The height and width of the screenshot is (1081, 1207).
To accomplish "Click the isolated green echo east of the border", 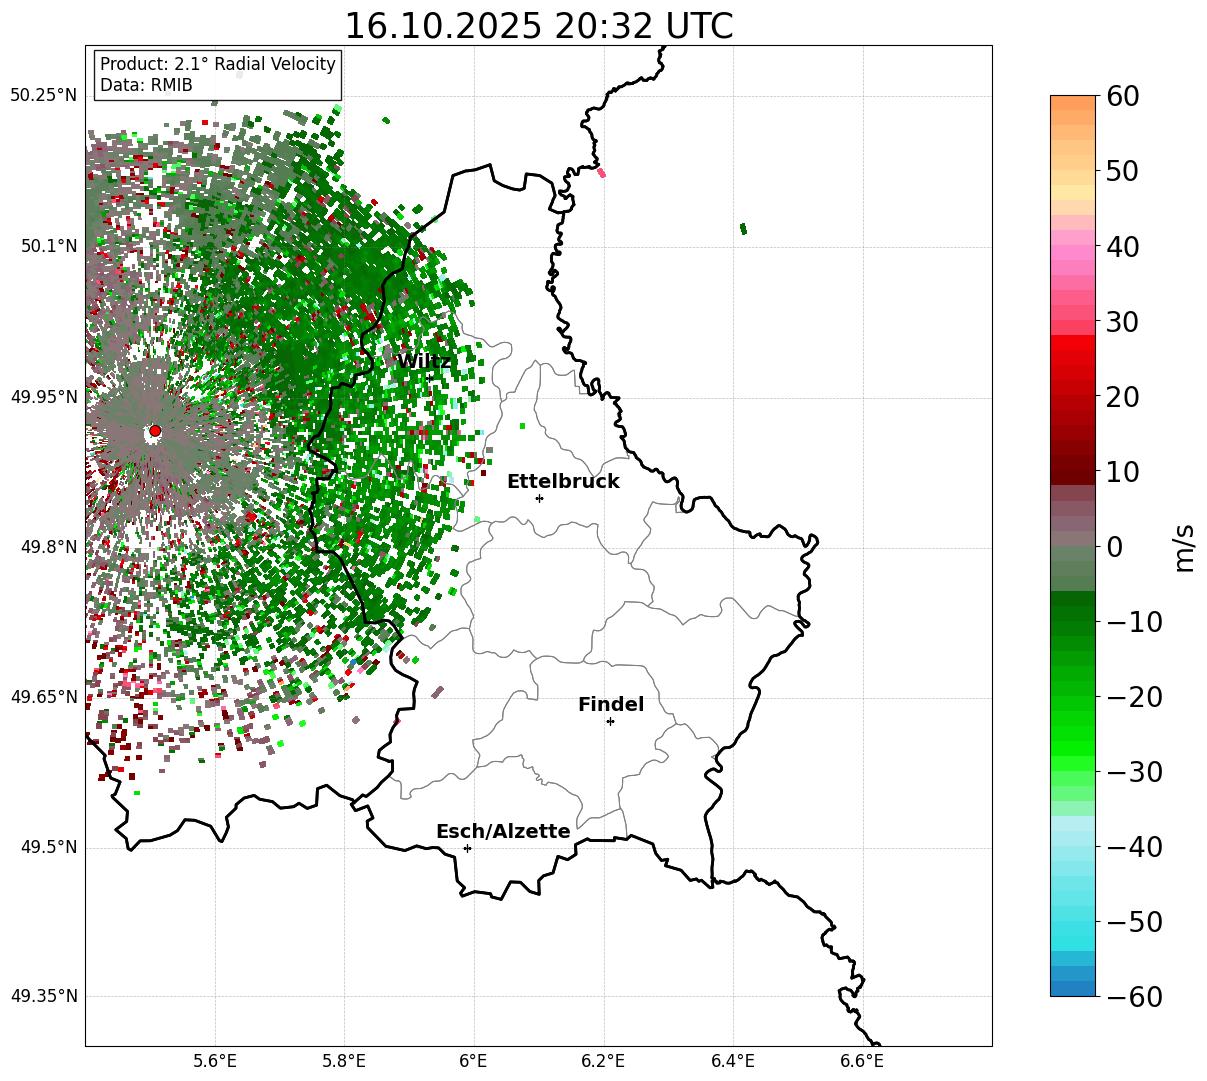I will (743, 229).
